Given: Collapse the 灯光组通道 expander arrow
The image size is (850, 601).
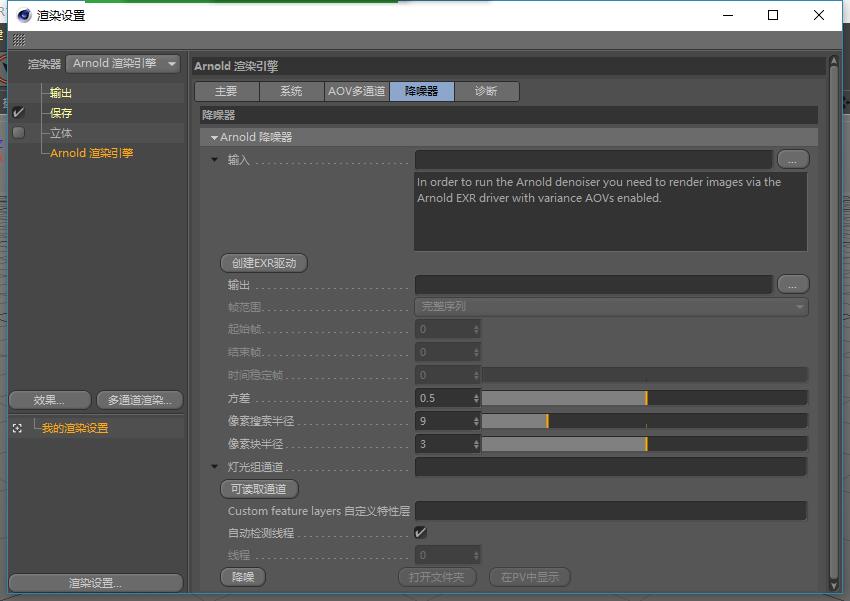Looking at the screenshot, I should pyautogui.click(x=215, y=467).
